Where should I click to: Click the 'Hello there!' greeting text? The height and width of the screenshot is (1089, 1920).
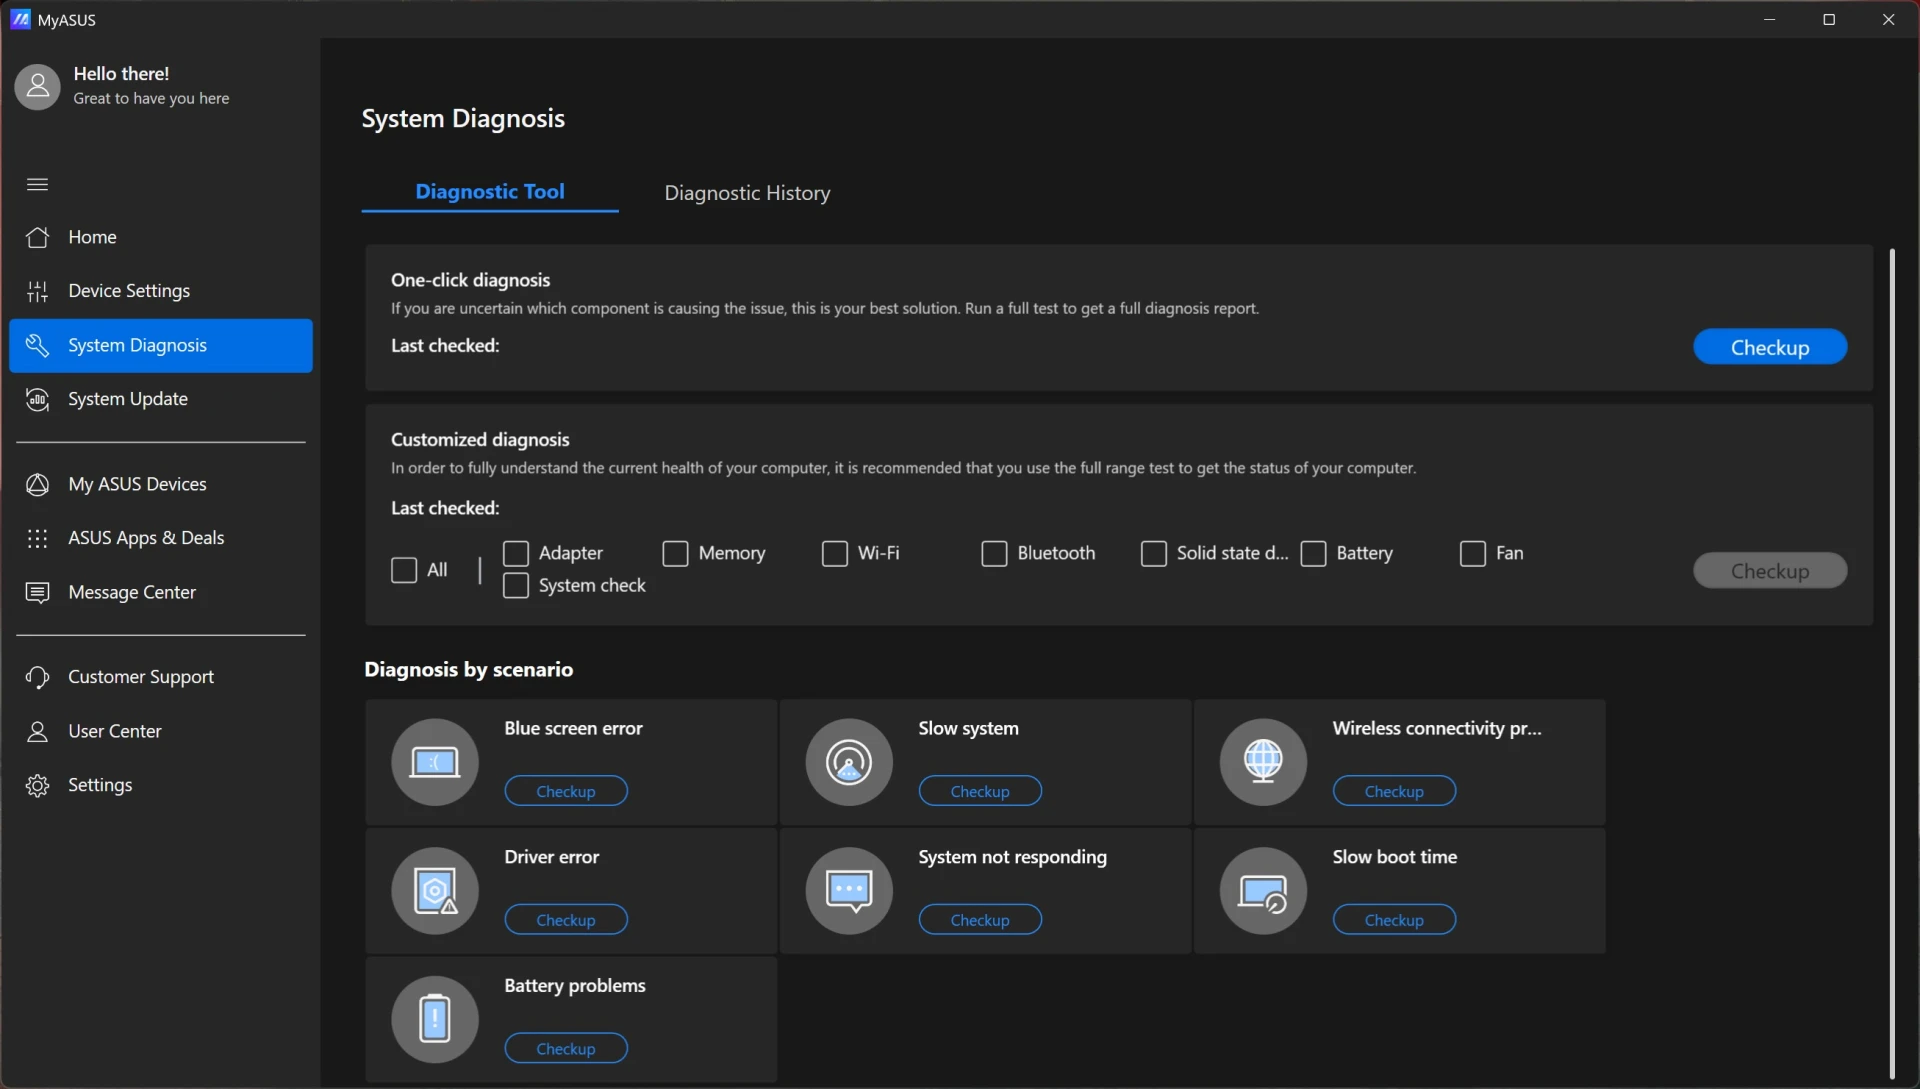click(121, 74)
